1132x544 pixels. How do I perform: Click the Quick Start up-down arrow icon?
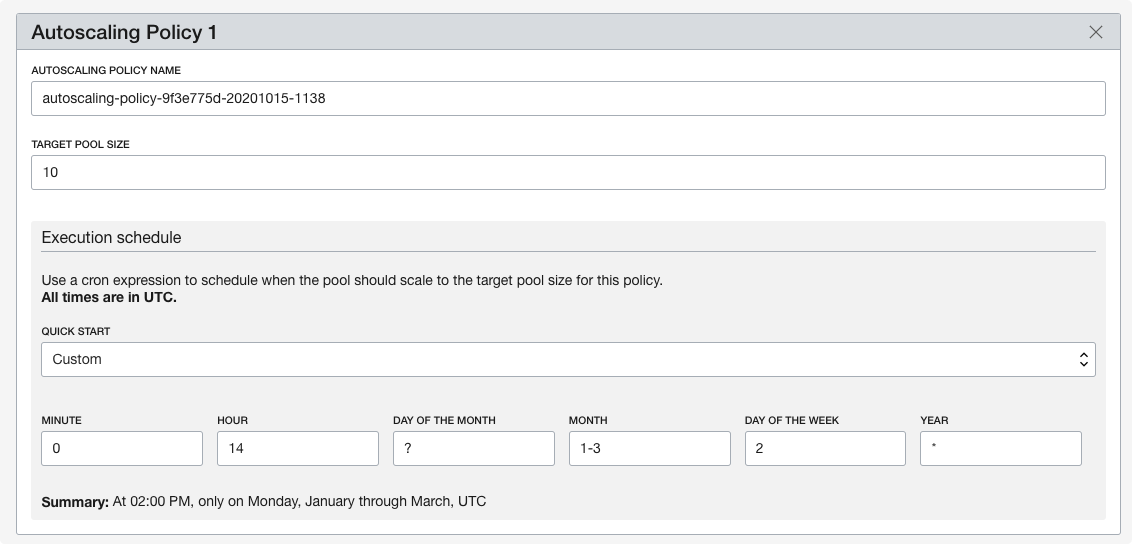1083,359
